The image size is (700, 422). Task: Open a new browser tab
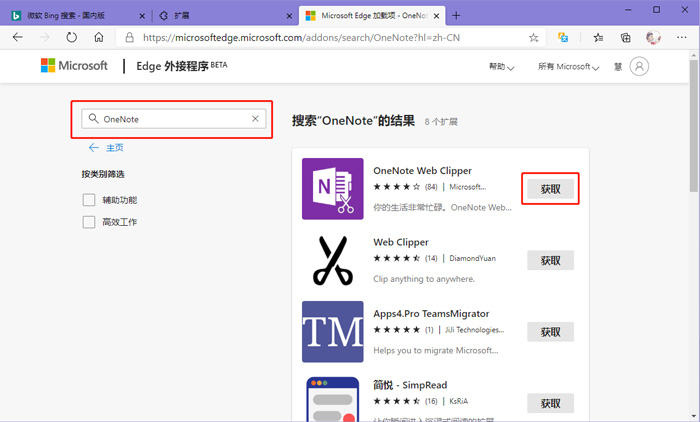pos(456,15)
